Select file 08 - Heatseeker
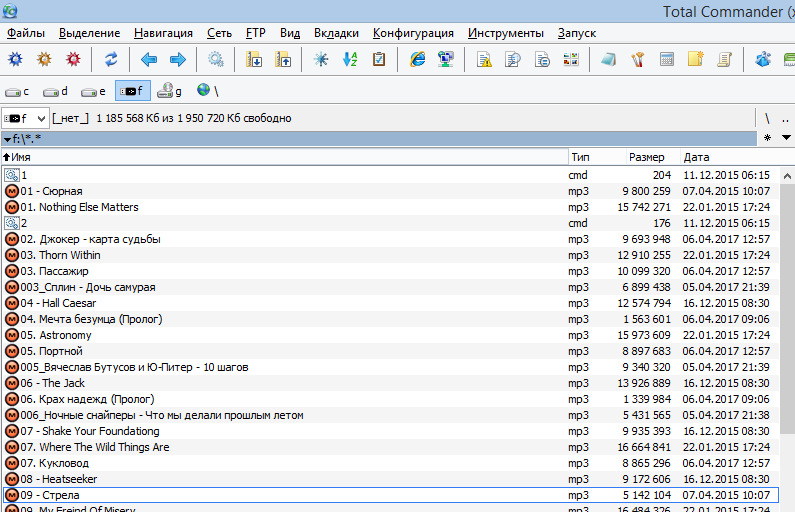This screenshot has height=512, width=795. (x=390, y=479)
